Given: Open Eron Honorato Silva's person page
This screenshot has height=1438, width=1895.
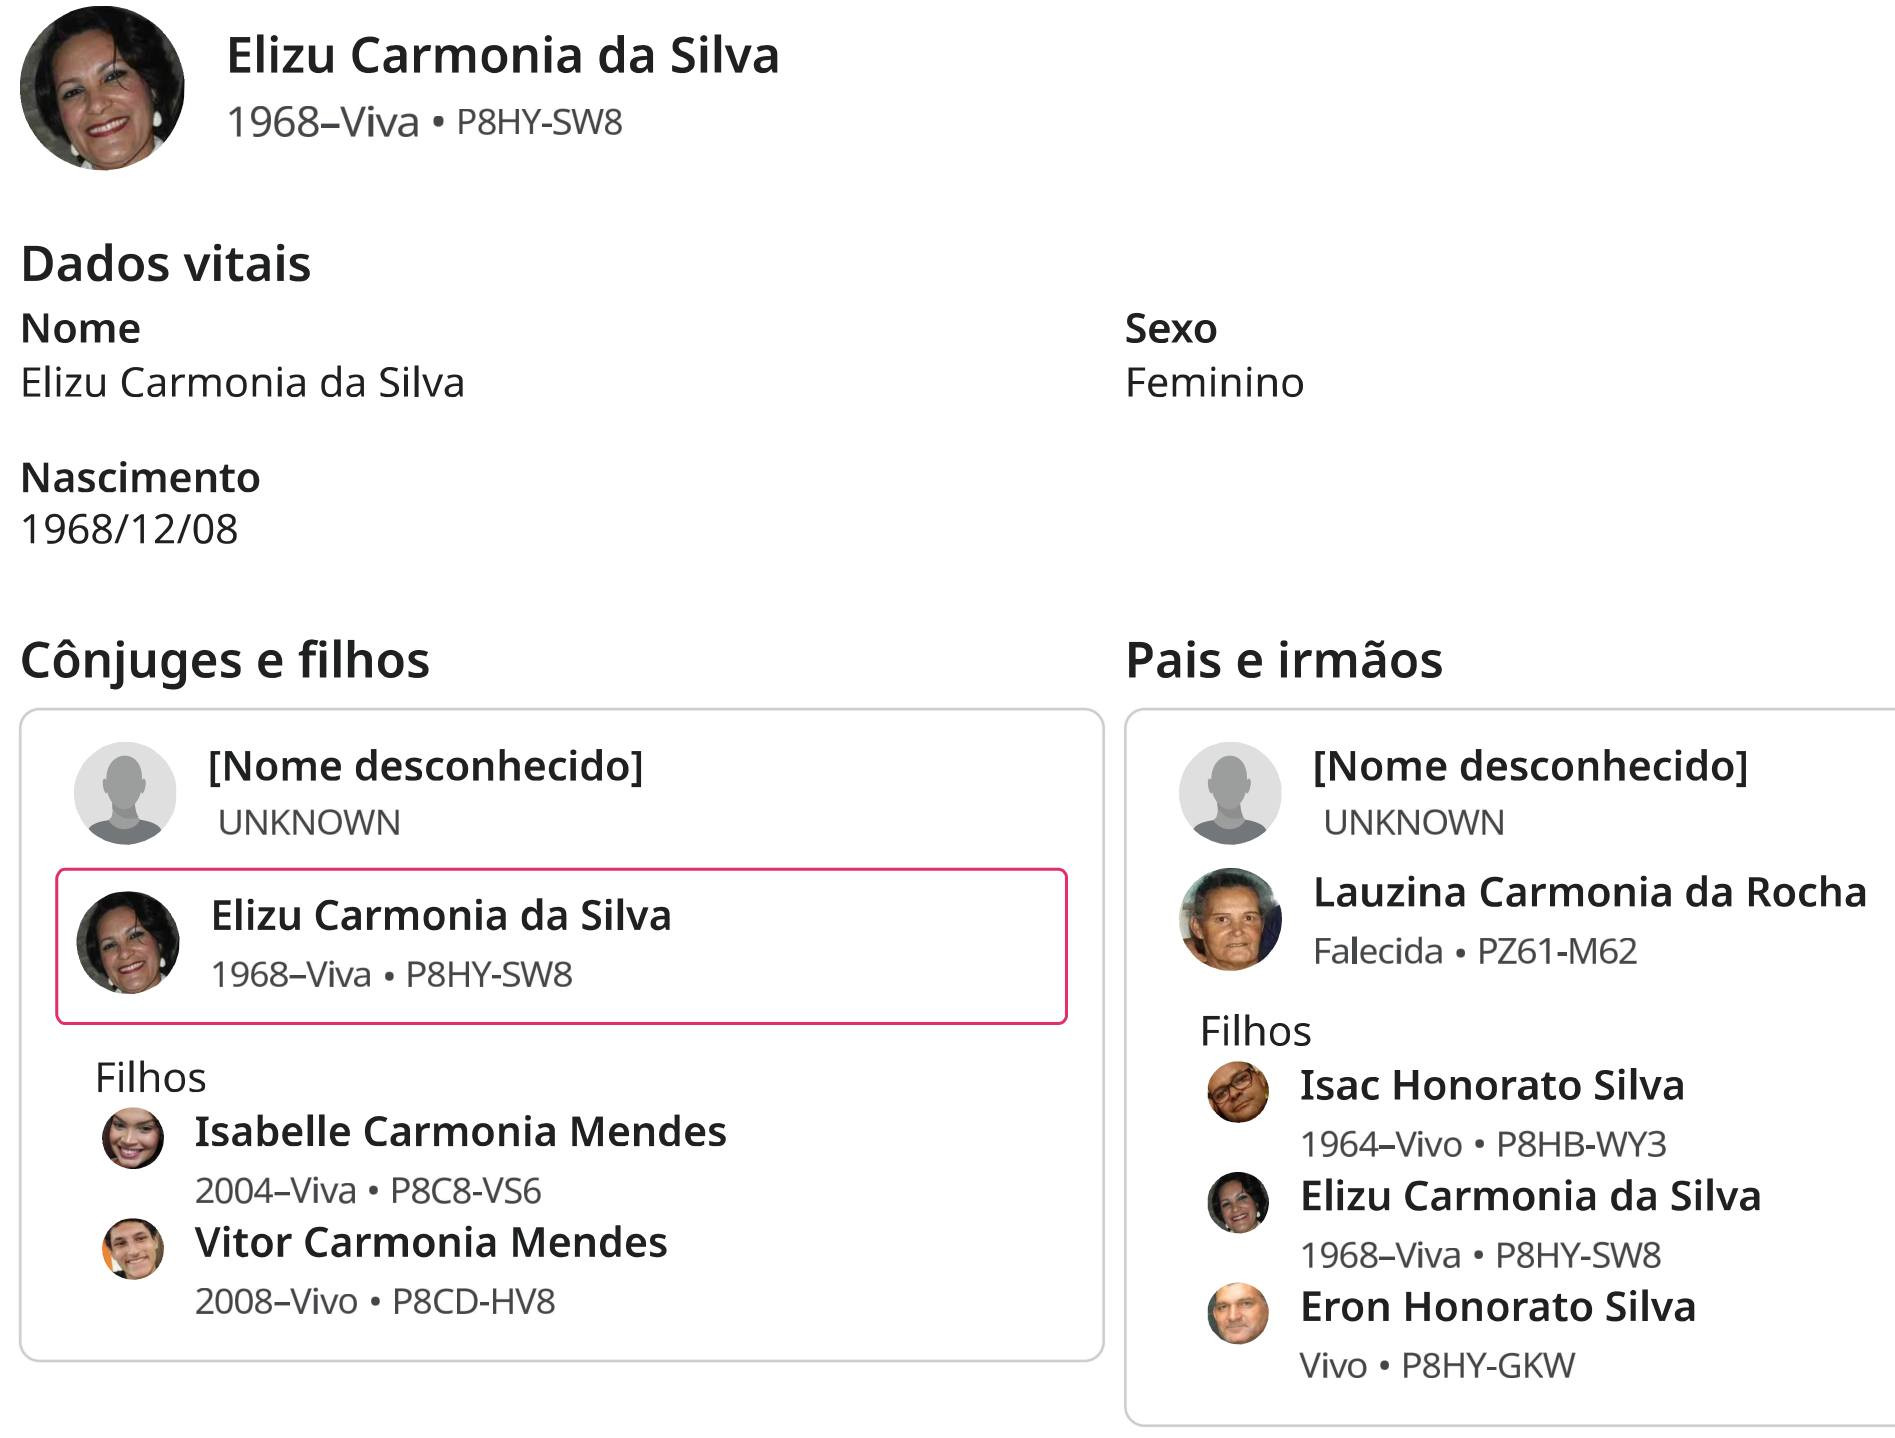Looking at the screenshot, I should [1498, 1307].
